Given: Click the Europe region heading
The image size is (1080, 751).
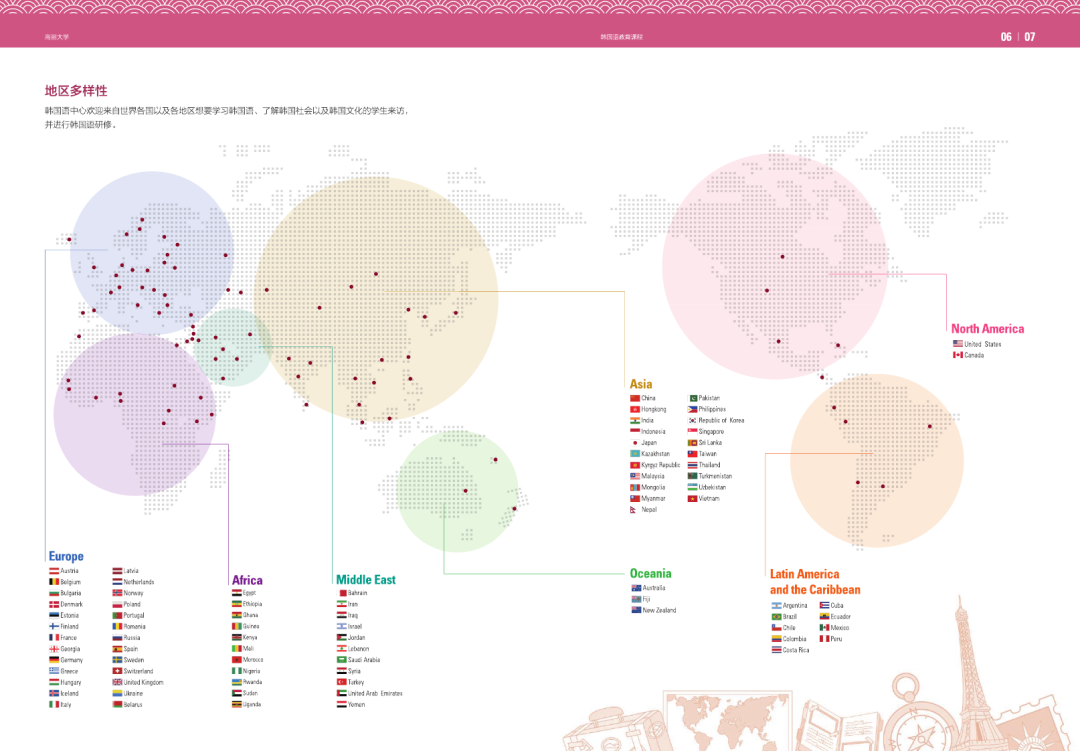Looking at the screenshot, I should (66, 556).
